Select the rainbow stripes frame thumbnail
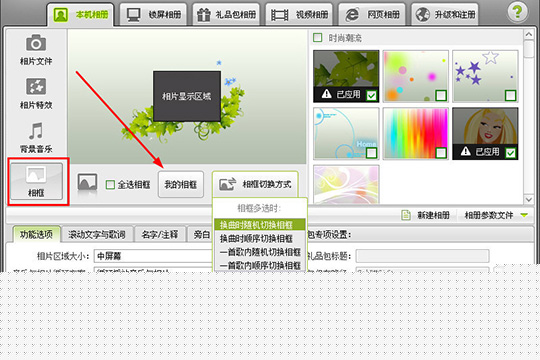540x360 pixels. (416, 133)
